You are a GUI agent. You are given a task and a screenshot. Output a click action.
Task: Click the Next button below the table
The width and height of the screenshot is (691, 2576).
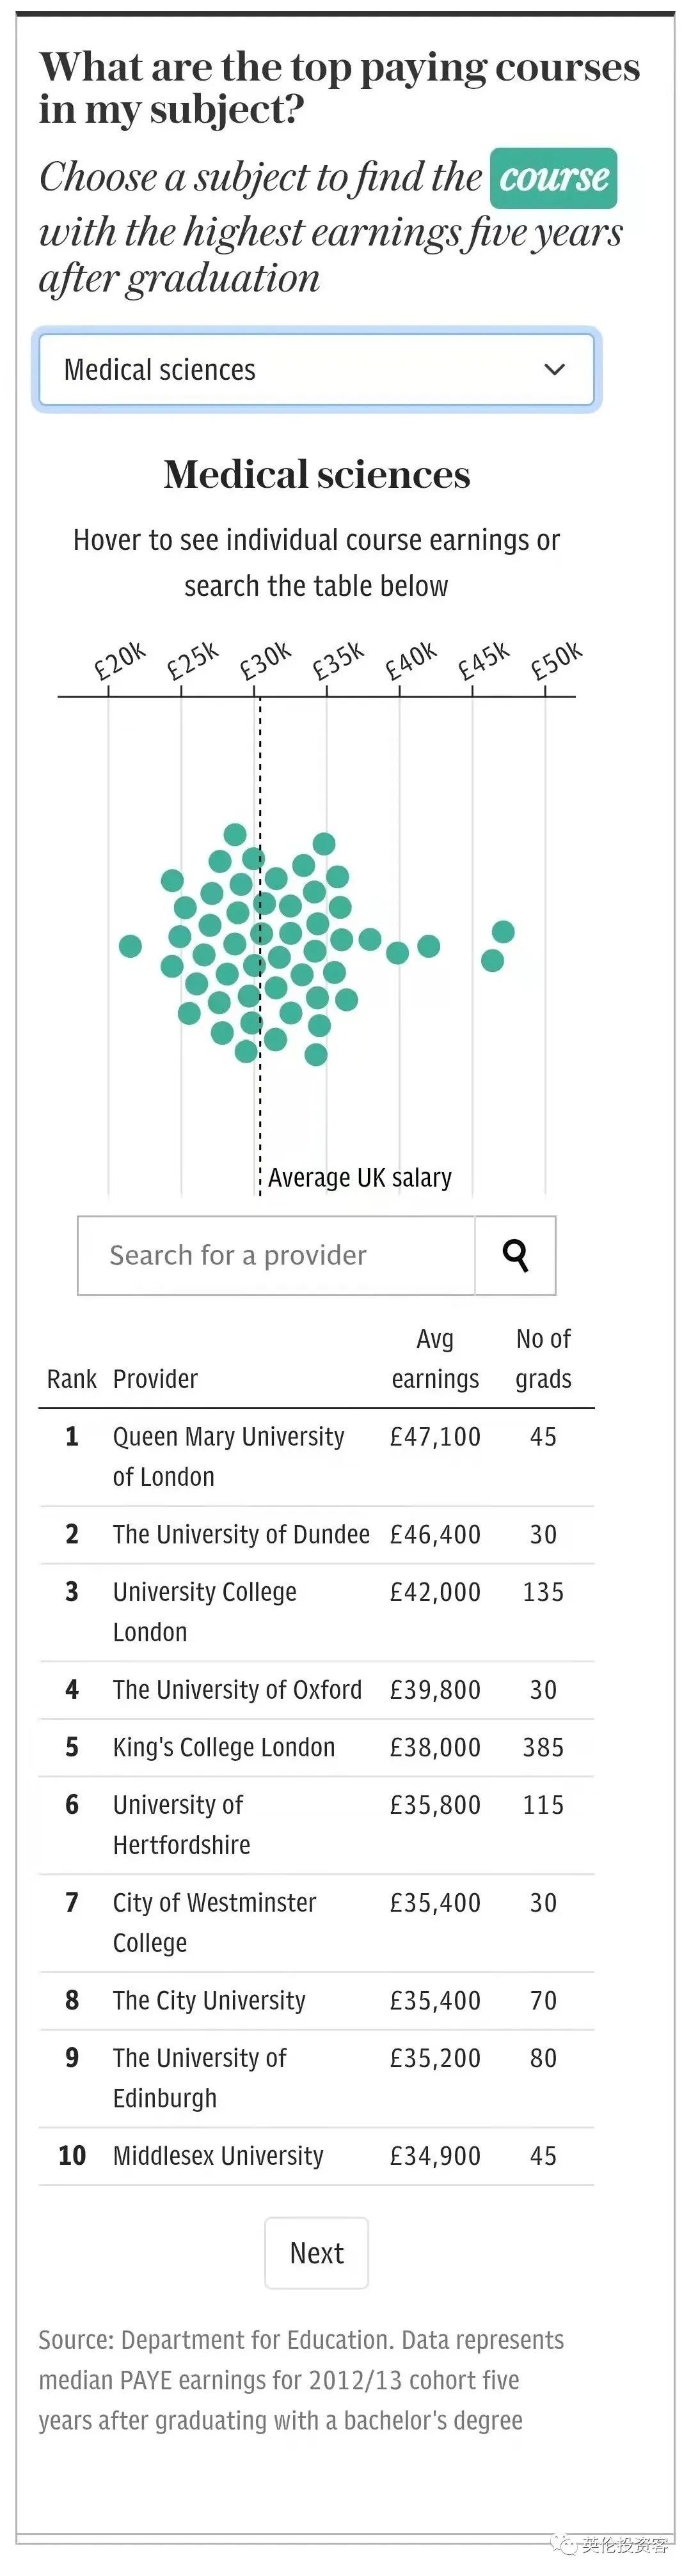[x=316, y=2253]
